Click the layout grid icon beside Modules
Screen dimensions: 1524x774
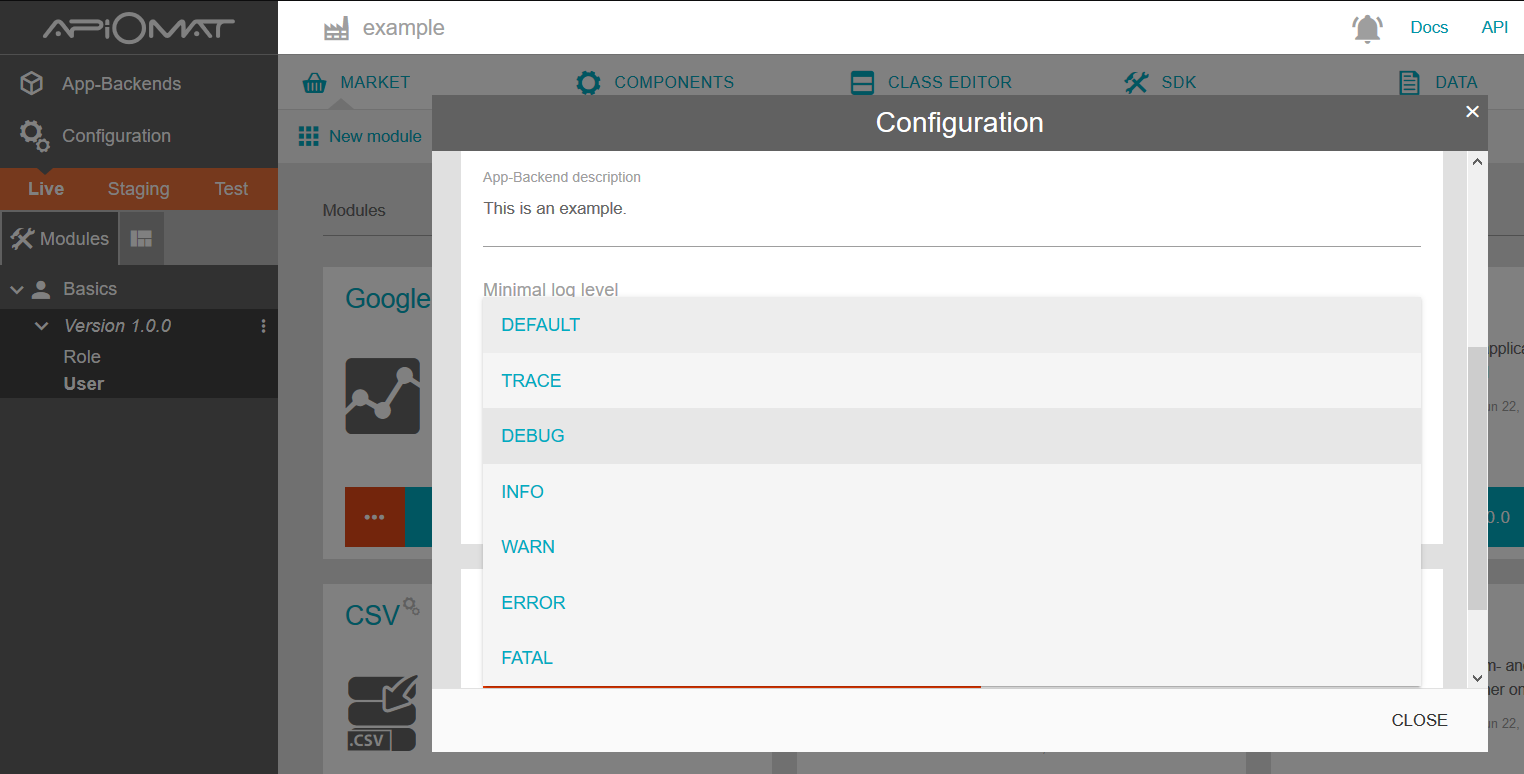[141, 238]
